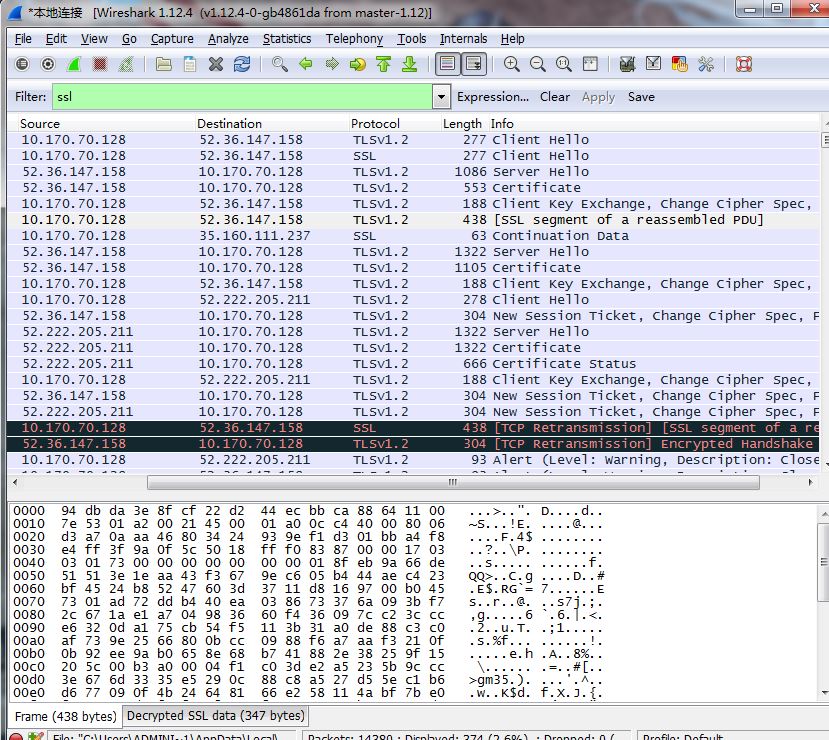Image resolution: width=829 pixels, height=740 pixels.
Task: Click the expert info red status indicator
Action: (x=16, y=736)
